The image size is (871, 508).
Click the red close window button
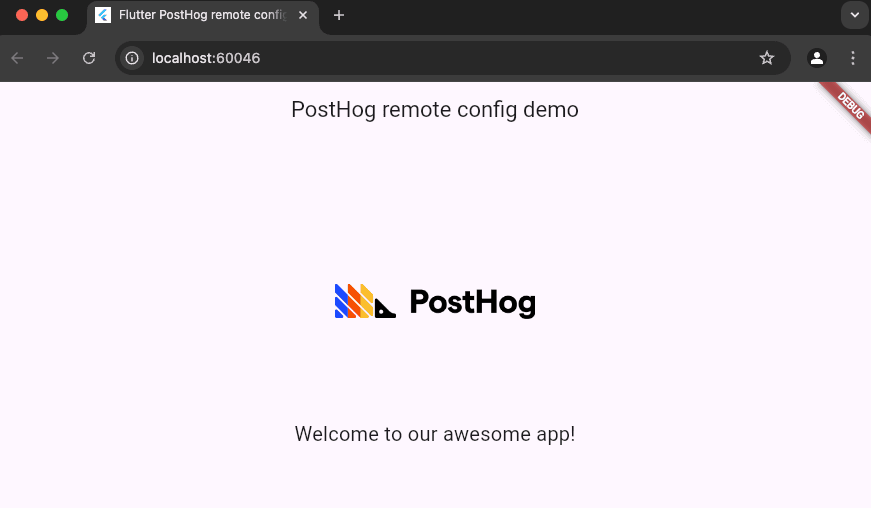click(x=22, y=15)
